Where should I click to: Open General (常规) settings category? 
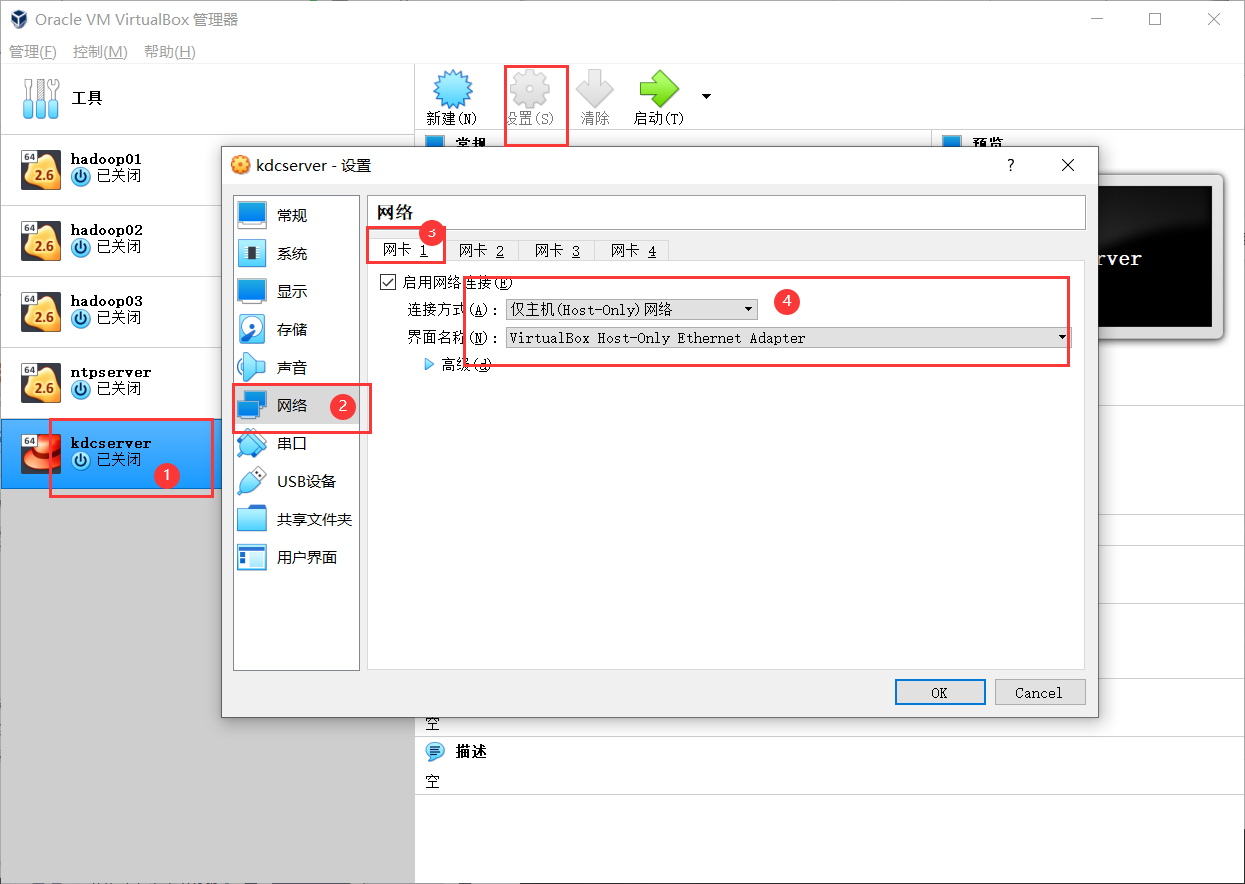(296, 215)
